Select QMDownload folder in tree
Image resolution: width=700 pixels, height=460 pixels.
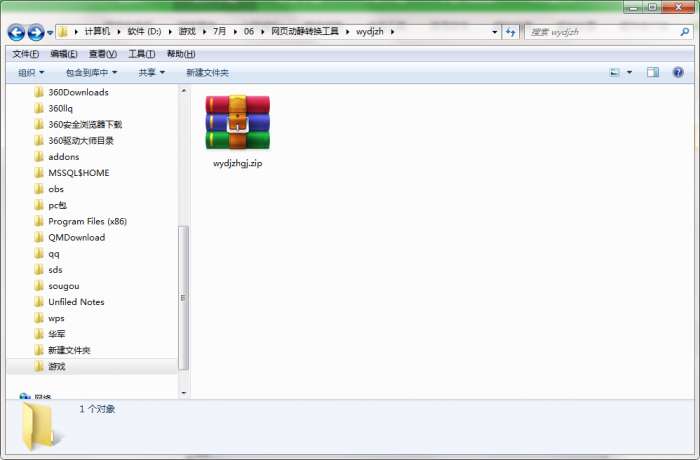tap(76, 238)
